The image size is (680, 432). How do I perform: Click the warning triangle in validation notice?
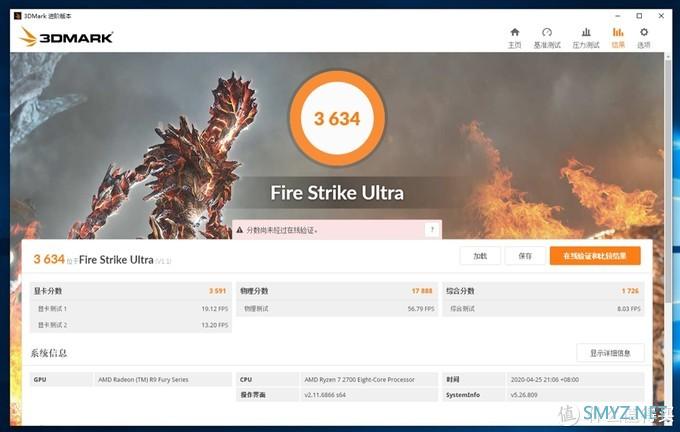pyautogui.click(x=239, y=230)
